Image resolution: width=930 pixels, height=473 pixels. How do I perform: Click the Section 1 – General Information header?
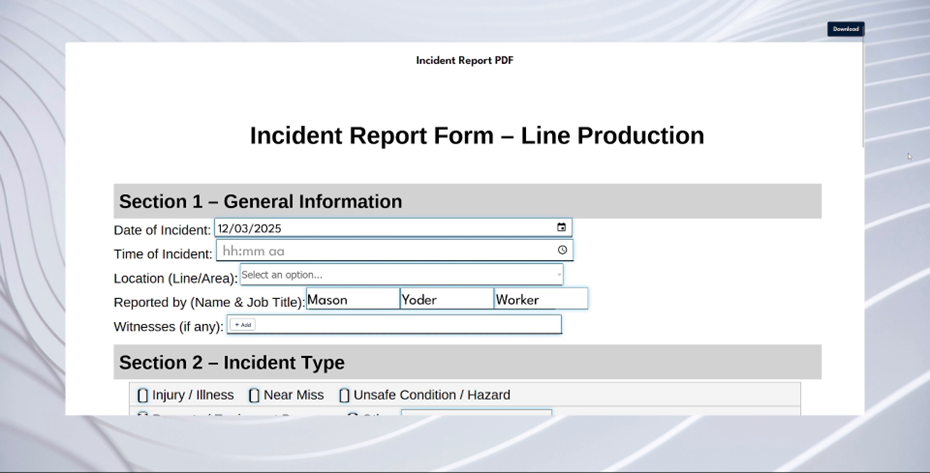tap(260, 201)
